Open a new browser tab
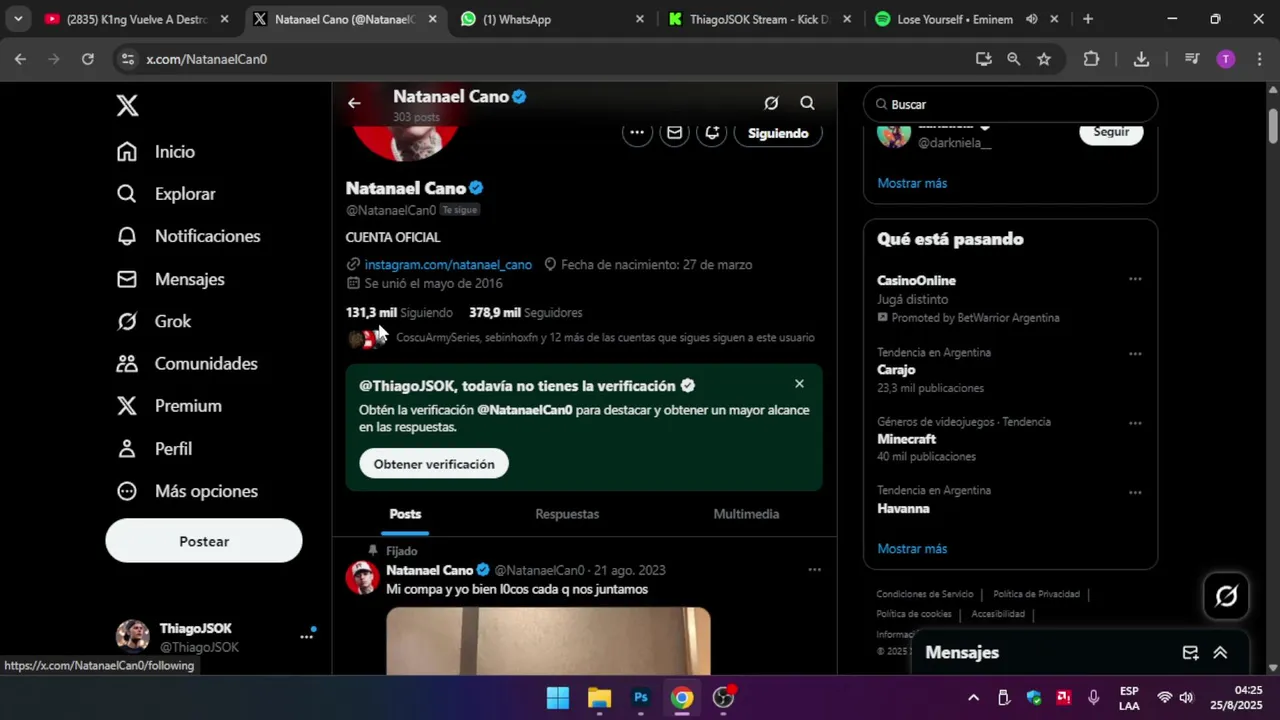1280x720 pixels. [1088, 19]
